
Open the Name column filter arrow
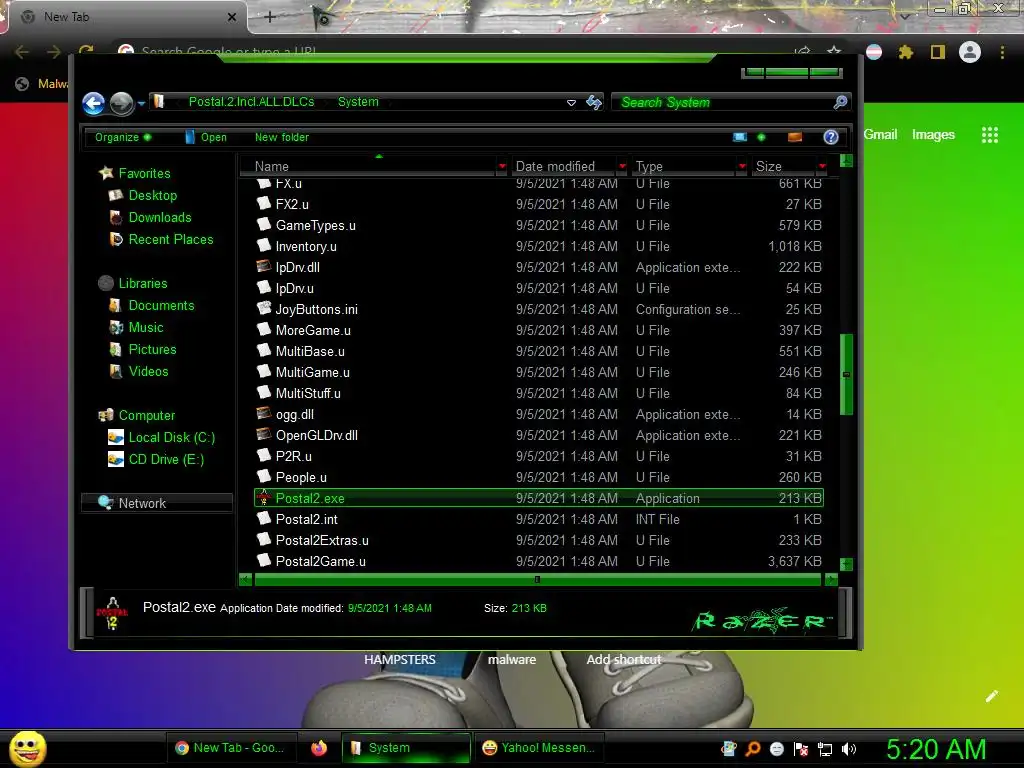coord(502,167)
